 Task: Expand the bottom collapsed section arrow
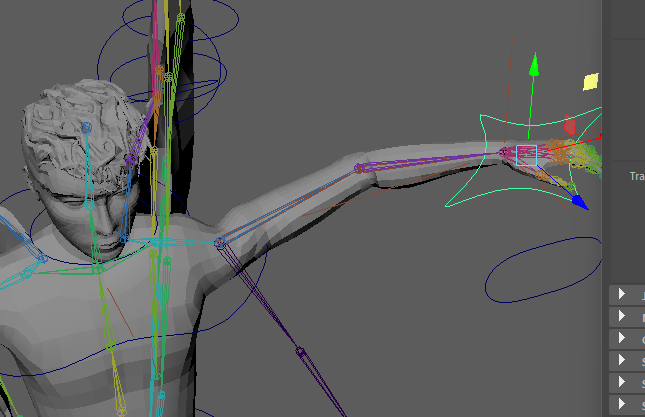[x=622, y=404]
